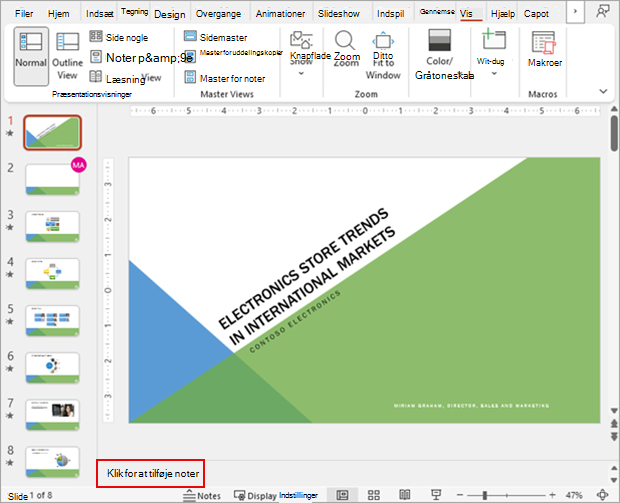Click the scroll up arrow beside the slide
Screen dimensions: 620x503
coord(614,108)
